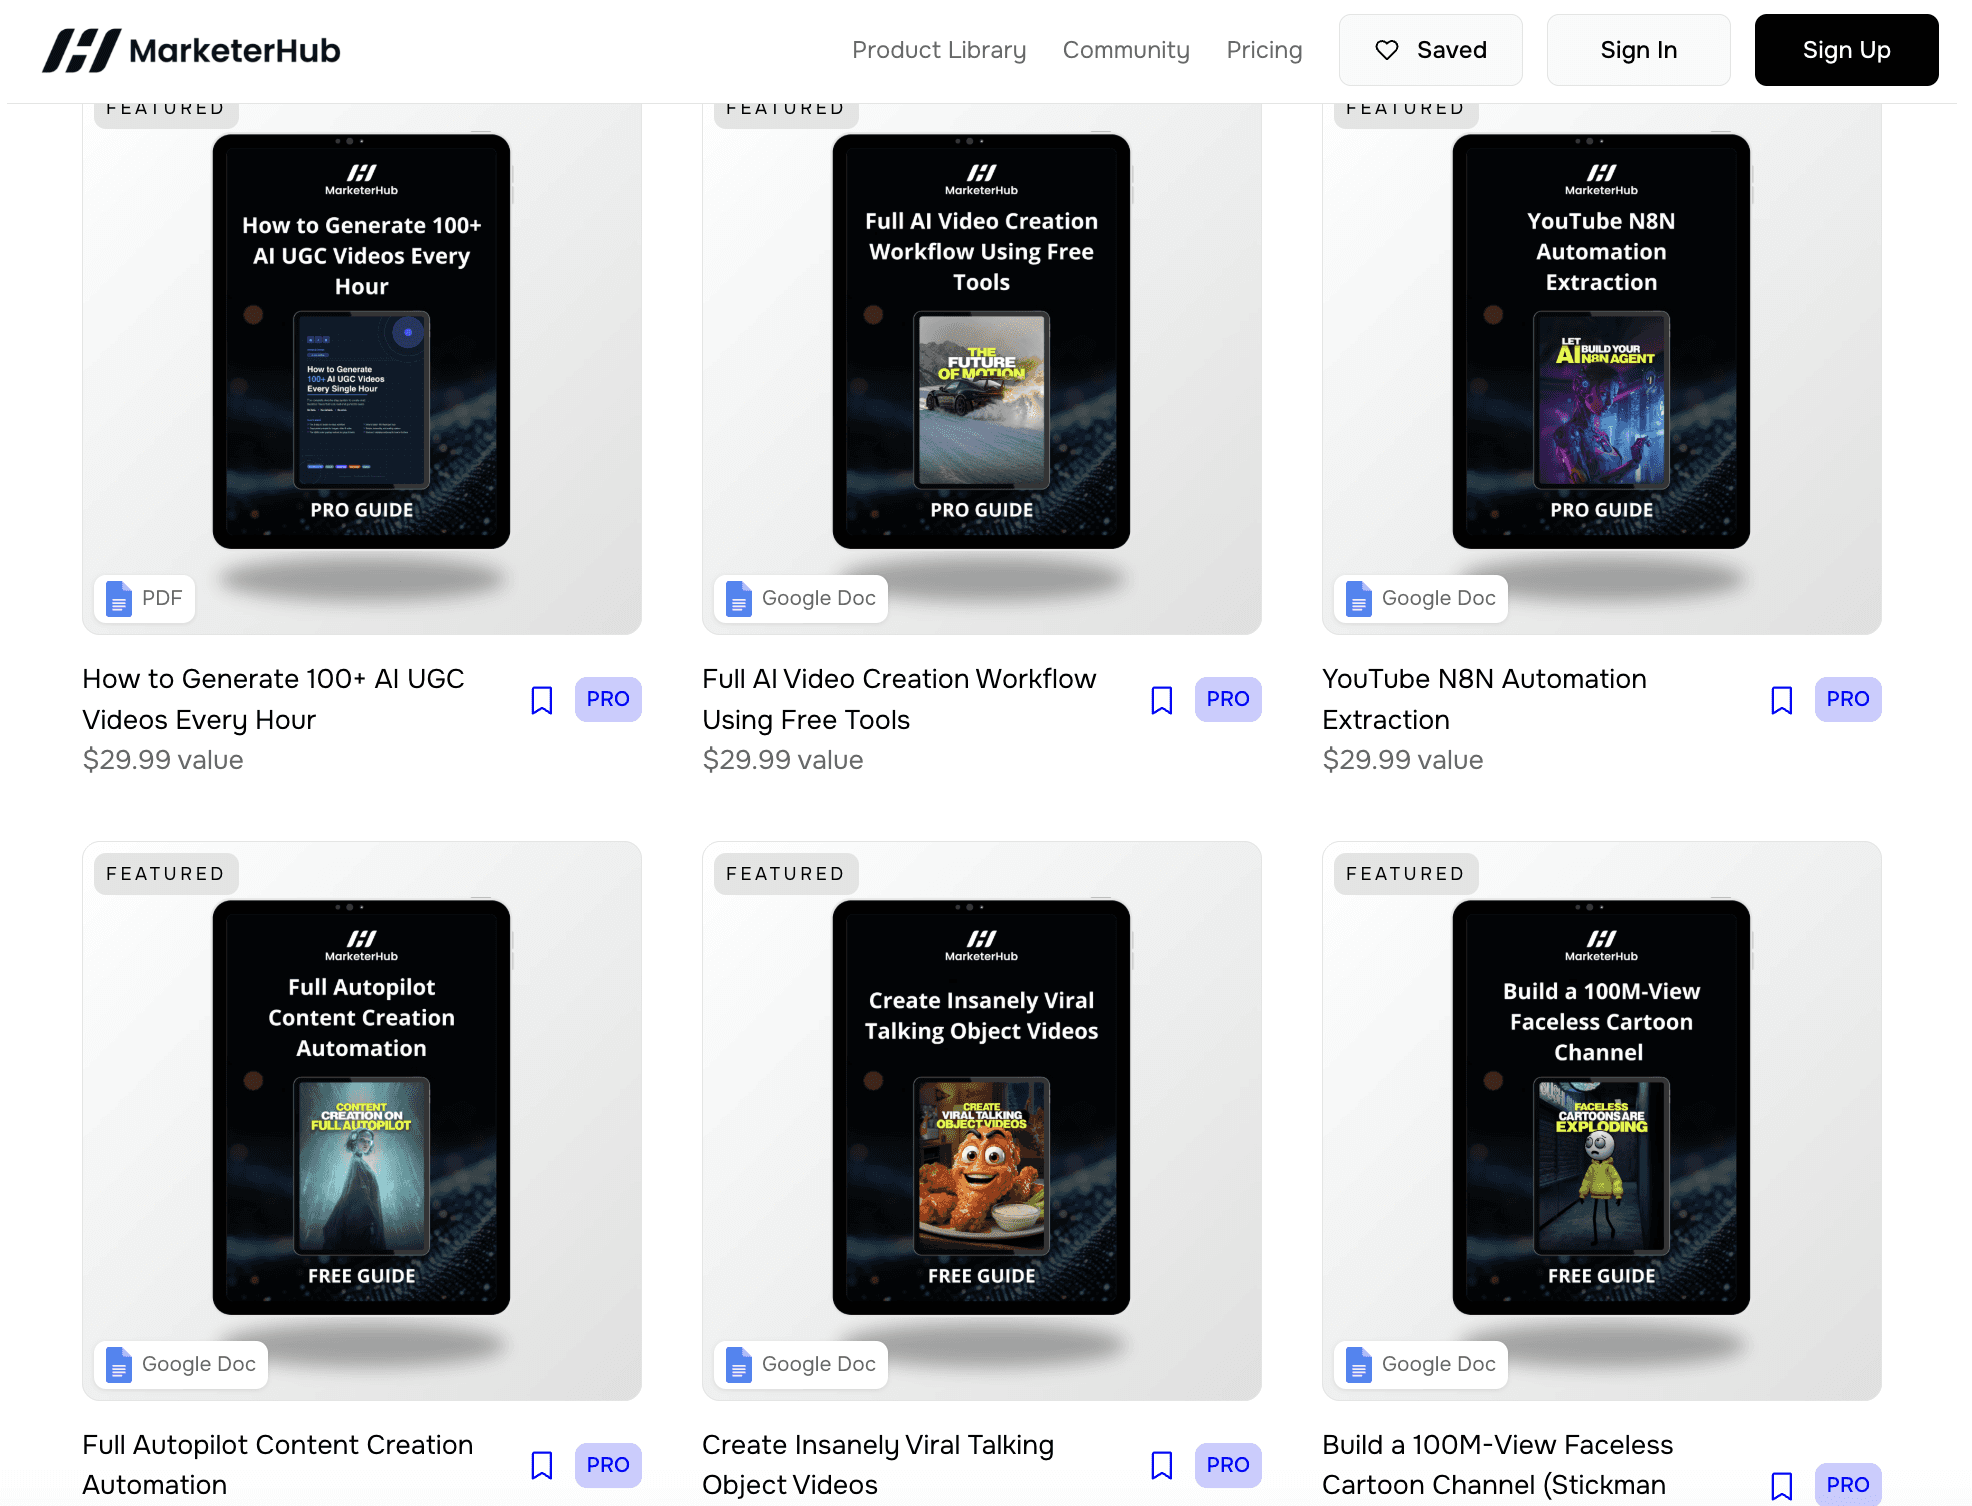Click PRO badge for Full Autopilot Content Creation
Image resolution: width=1972 pixels, height=1506 pixels.
click(x=608, y=1465)
